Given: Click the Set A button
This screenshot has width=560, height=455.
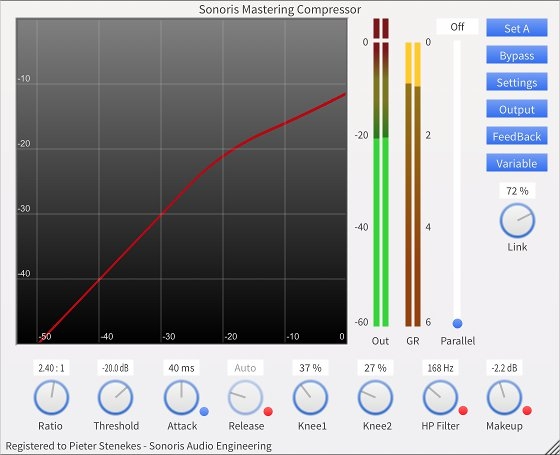Looking at the screenshot, I should (517, 28).
